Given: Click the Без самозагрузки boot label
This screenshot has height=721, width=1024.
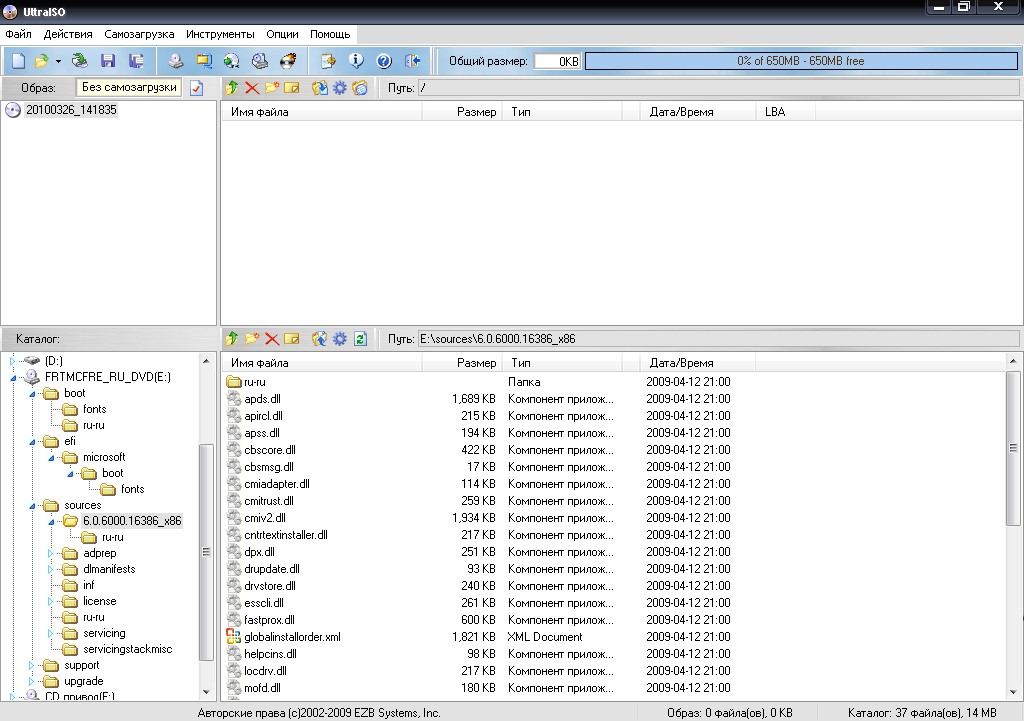Looking at the screenshot, I should pos(130,88).
